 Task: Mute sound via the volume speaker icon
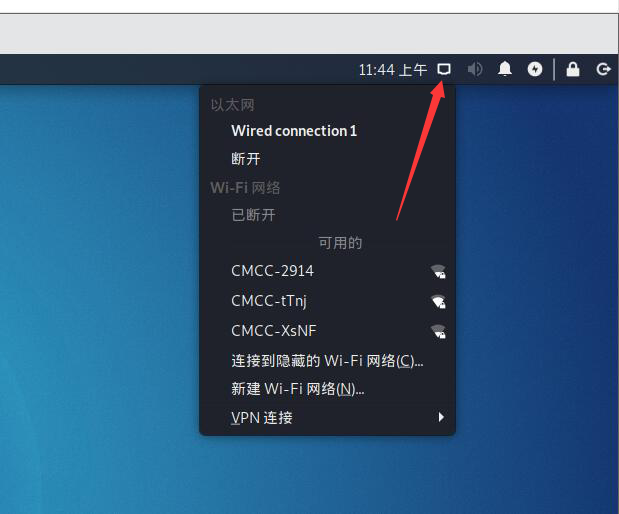point(475,69)
